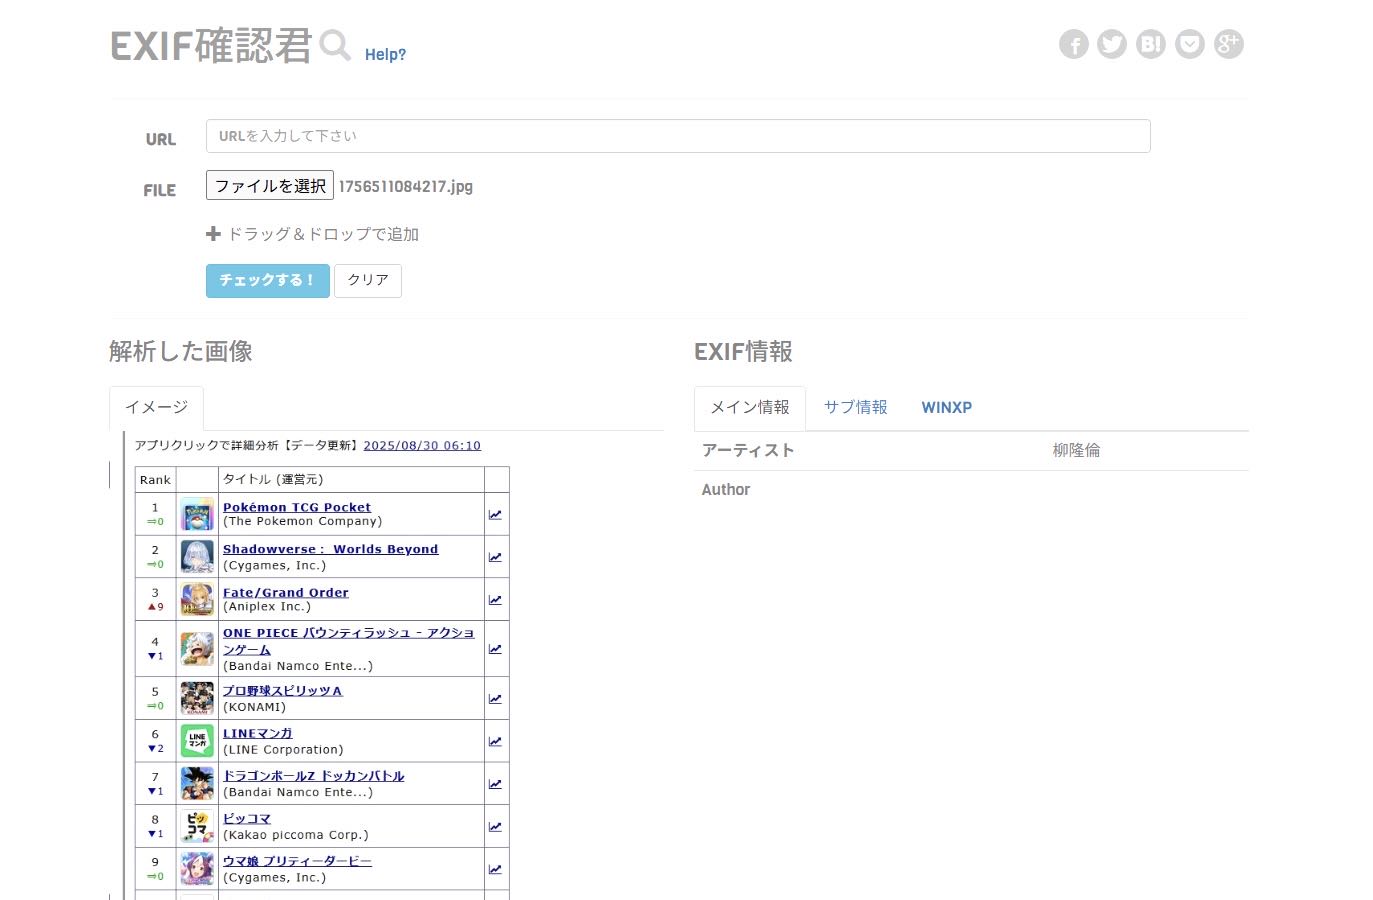
Task: Click the file name 1756511084217.jpg
Action: pyautogui.click(x=406, y=187)
